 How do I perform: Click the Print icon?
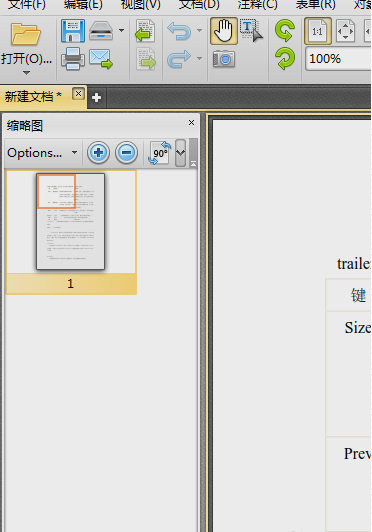73,59
